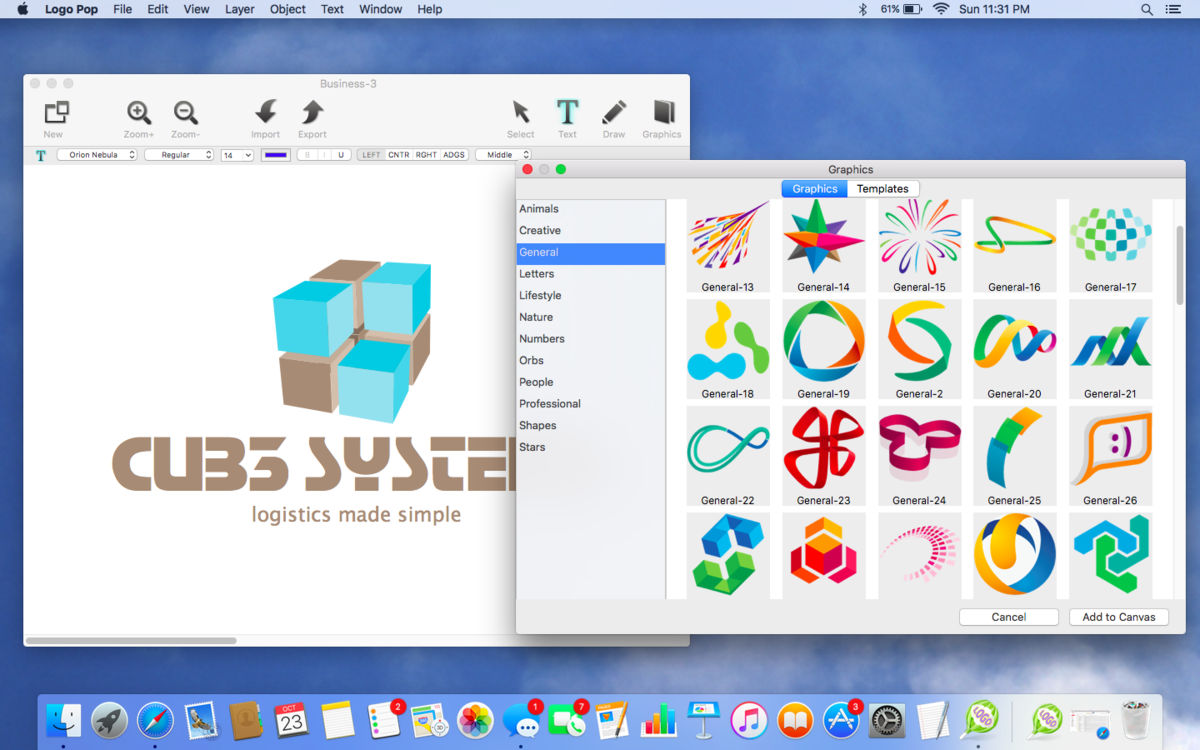1200x750 pixels.
Task: Select the General-19 graphic thumbnail
Action: 823,342
